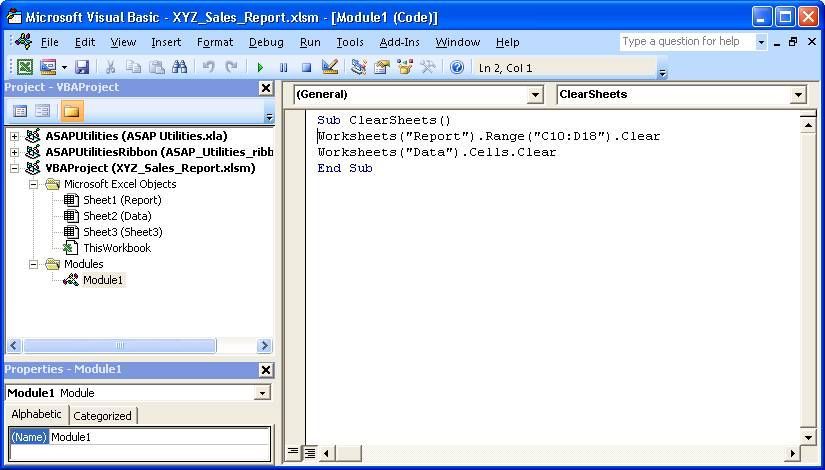The height and width of the screenshot is (470, 825).
Task: Open Module1 Module properties dropdown
Action: pos(261,393)
